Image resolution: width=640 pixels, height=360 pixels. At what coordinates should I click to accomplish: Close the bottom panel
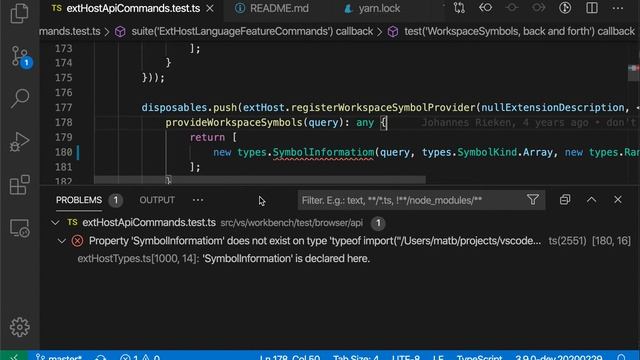click(x=618, y=200)
